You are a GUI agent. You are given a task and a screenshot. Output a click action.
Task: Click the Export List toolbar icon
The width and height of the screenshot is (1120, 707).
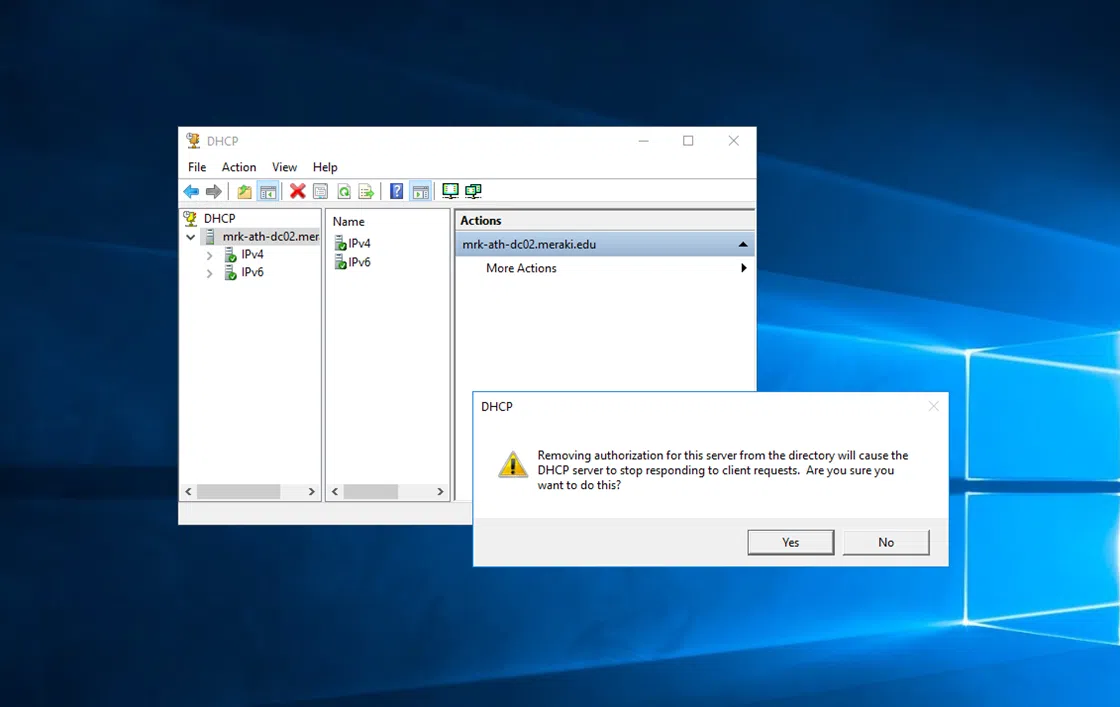pos(366,191)
